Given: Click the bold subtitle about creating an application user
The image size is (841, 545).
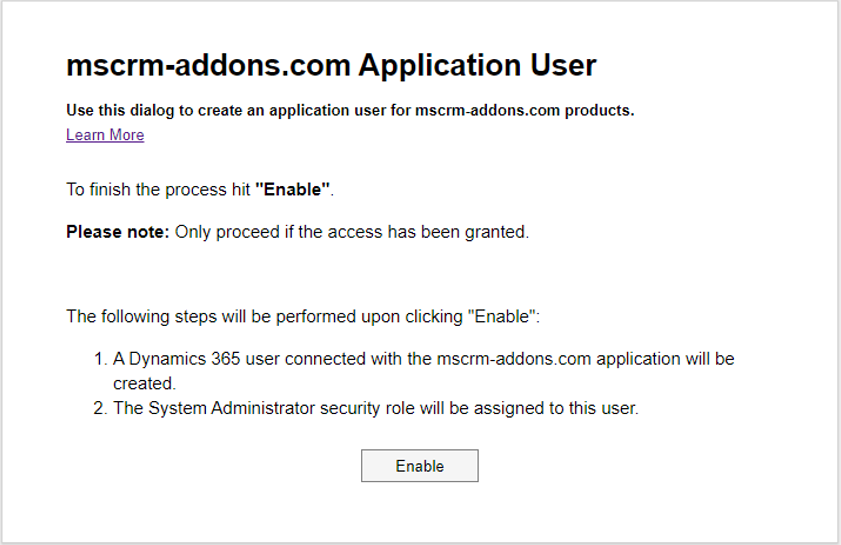Looking at the screenshot, I should [350, 111].
